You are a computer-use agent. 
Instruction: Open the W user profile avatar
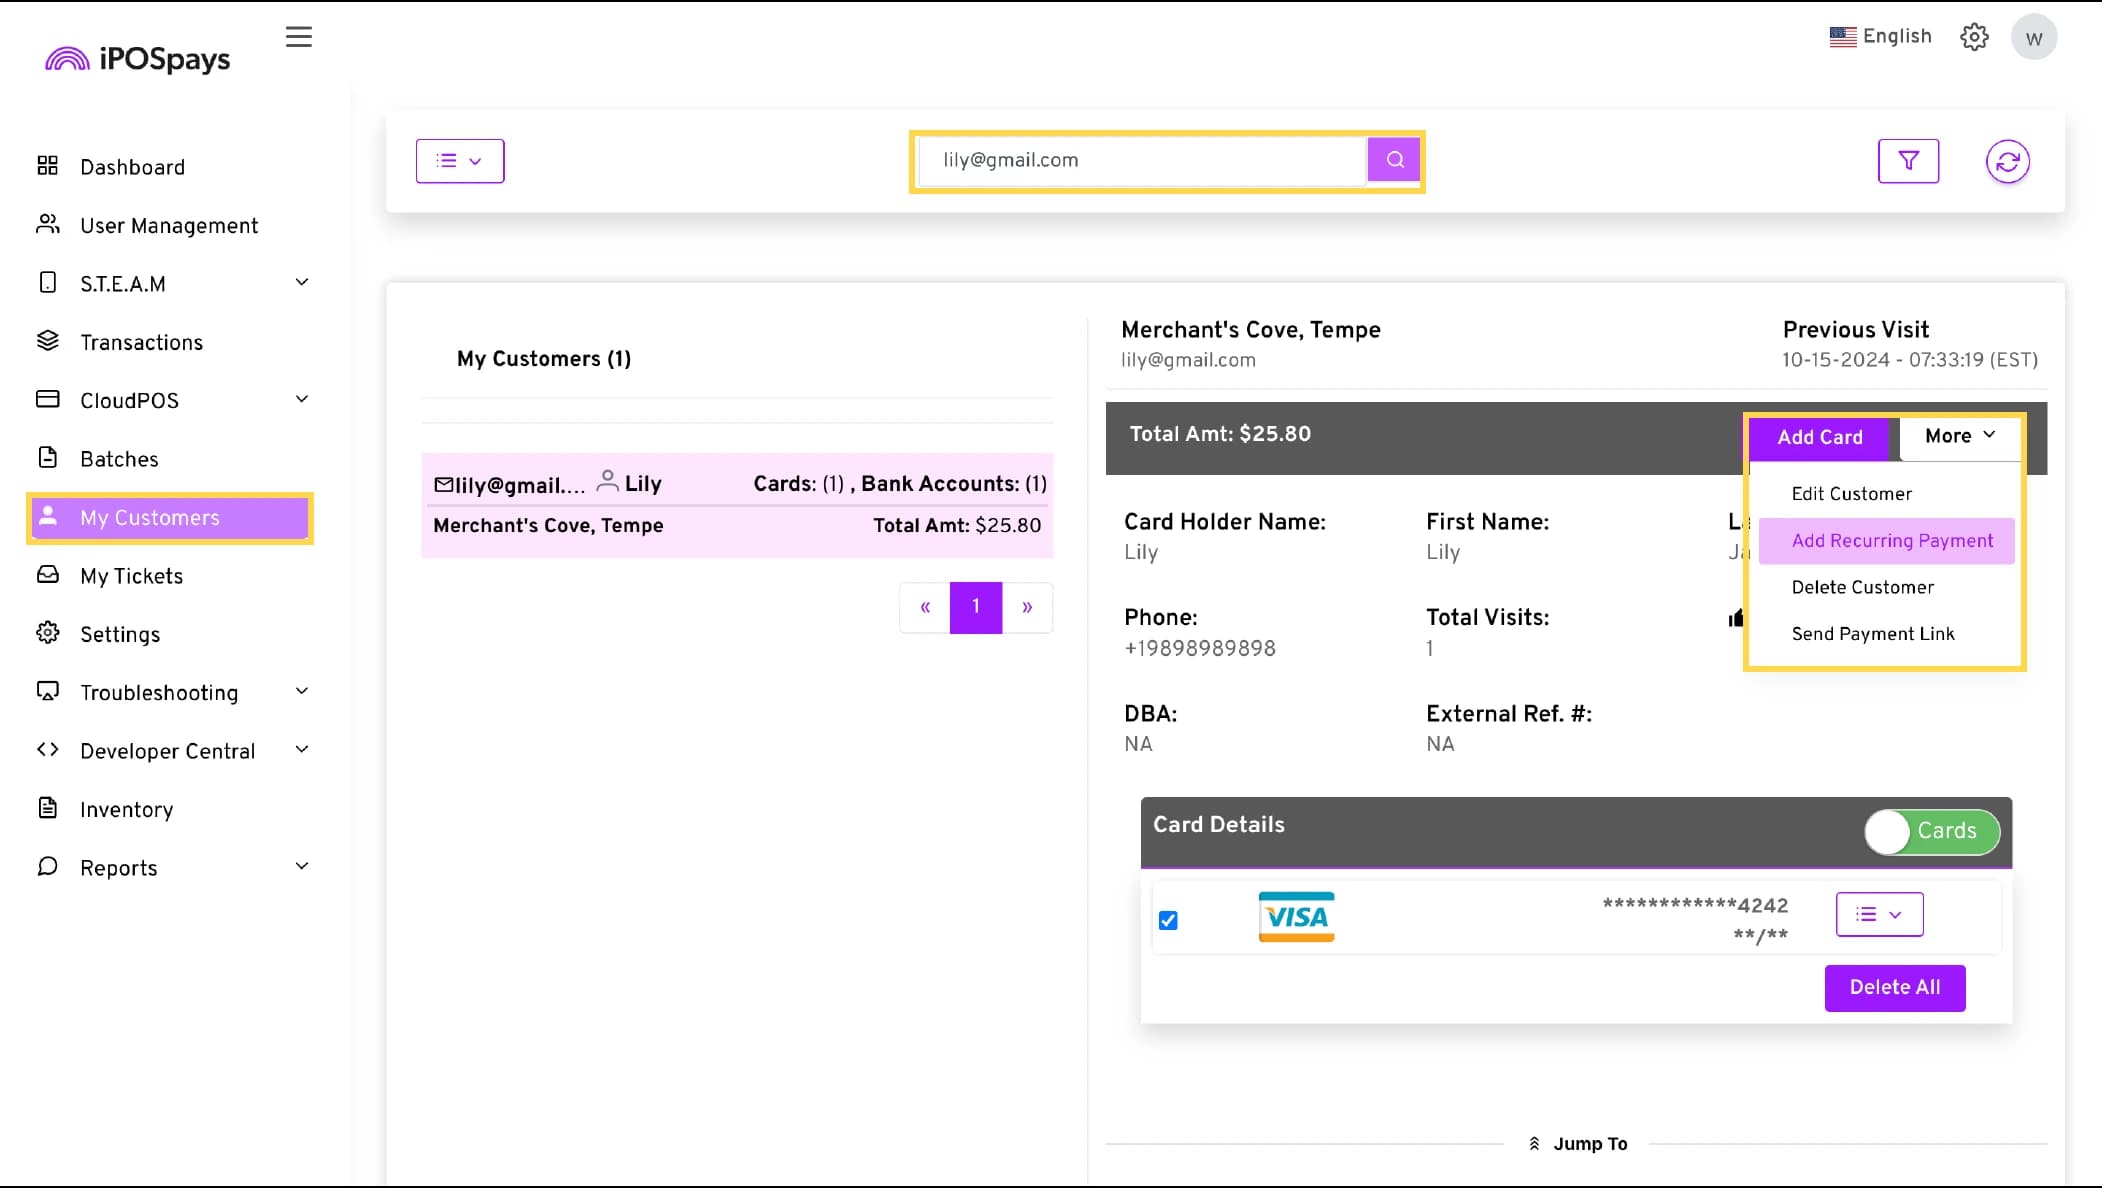point(2034,38)
